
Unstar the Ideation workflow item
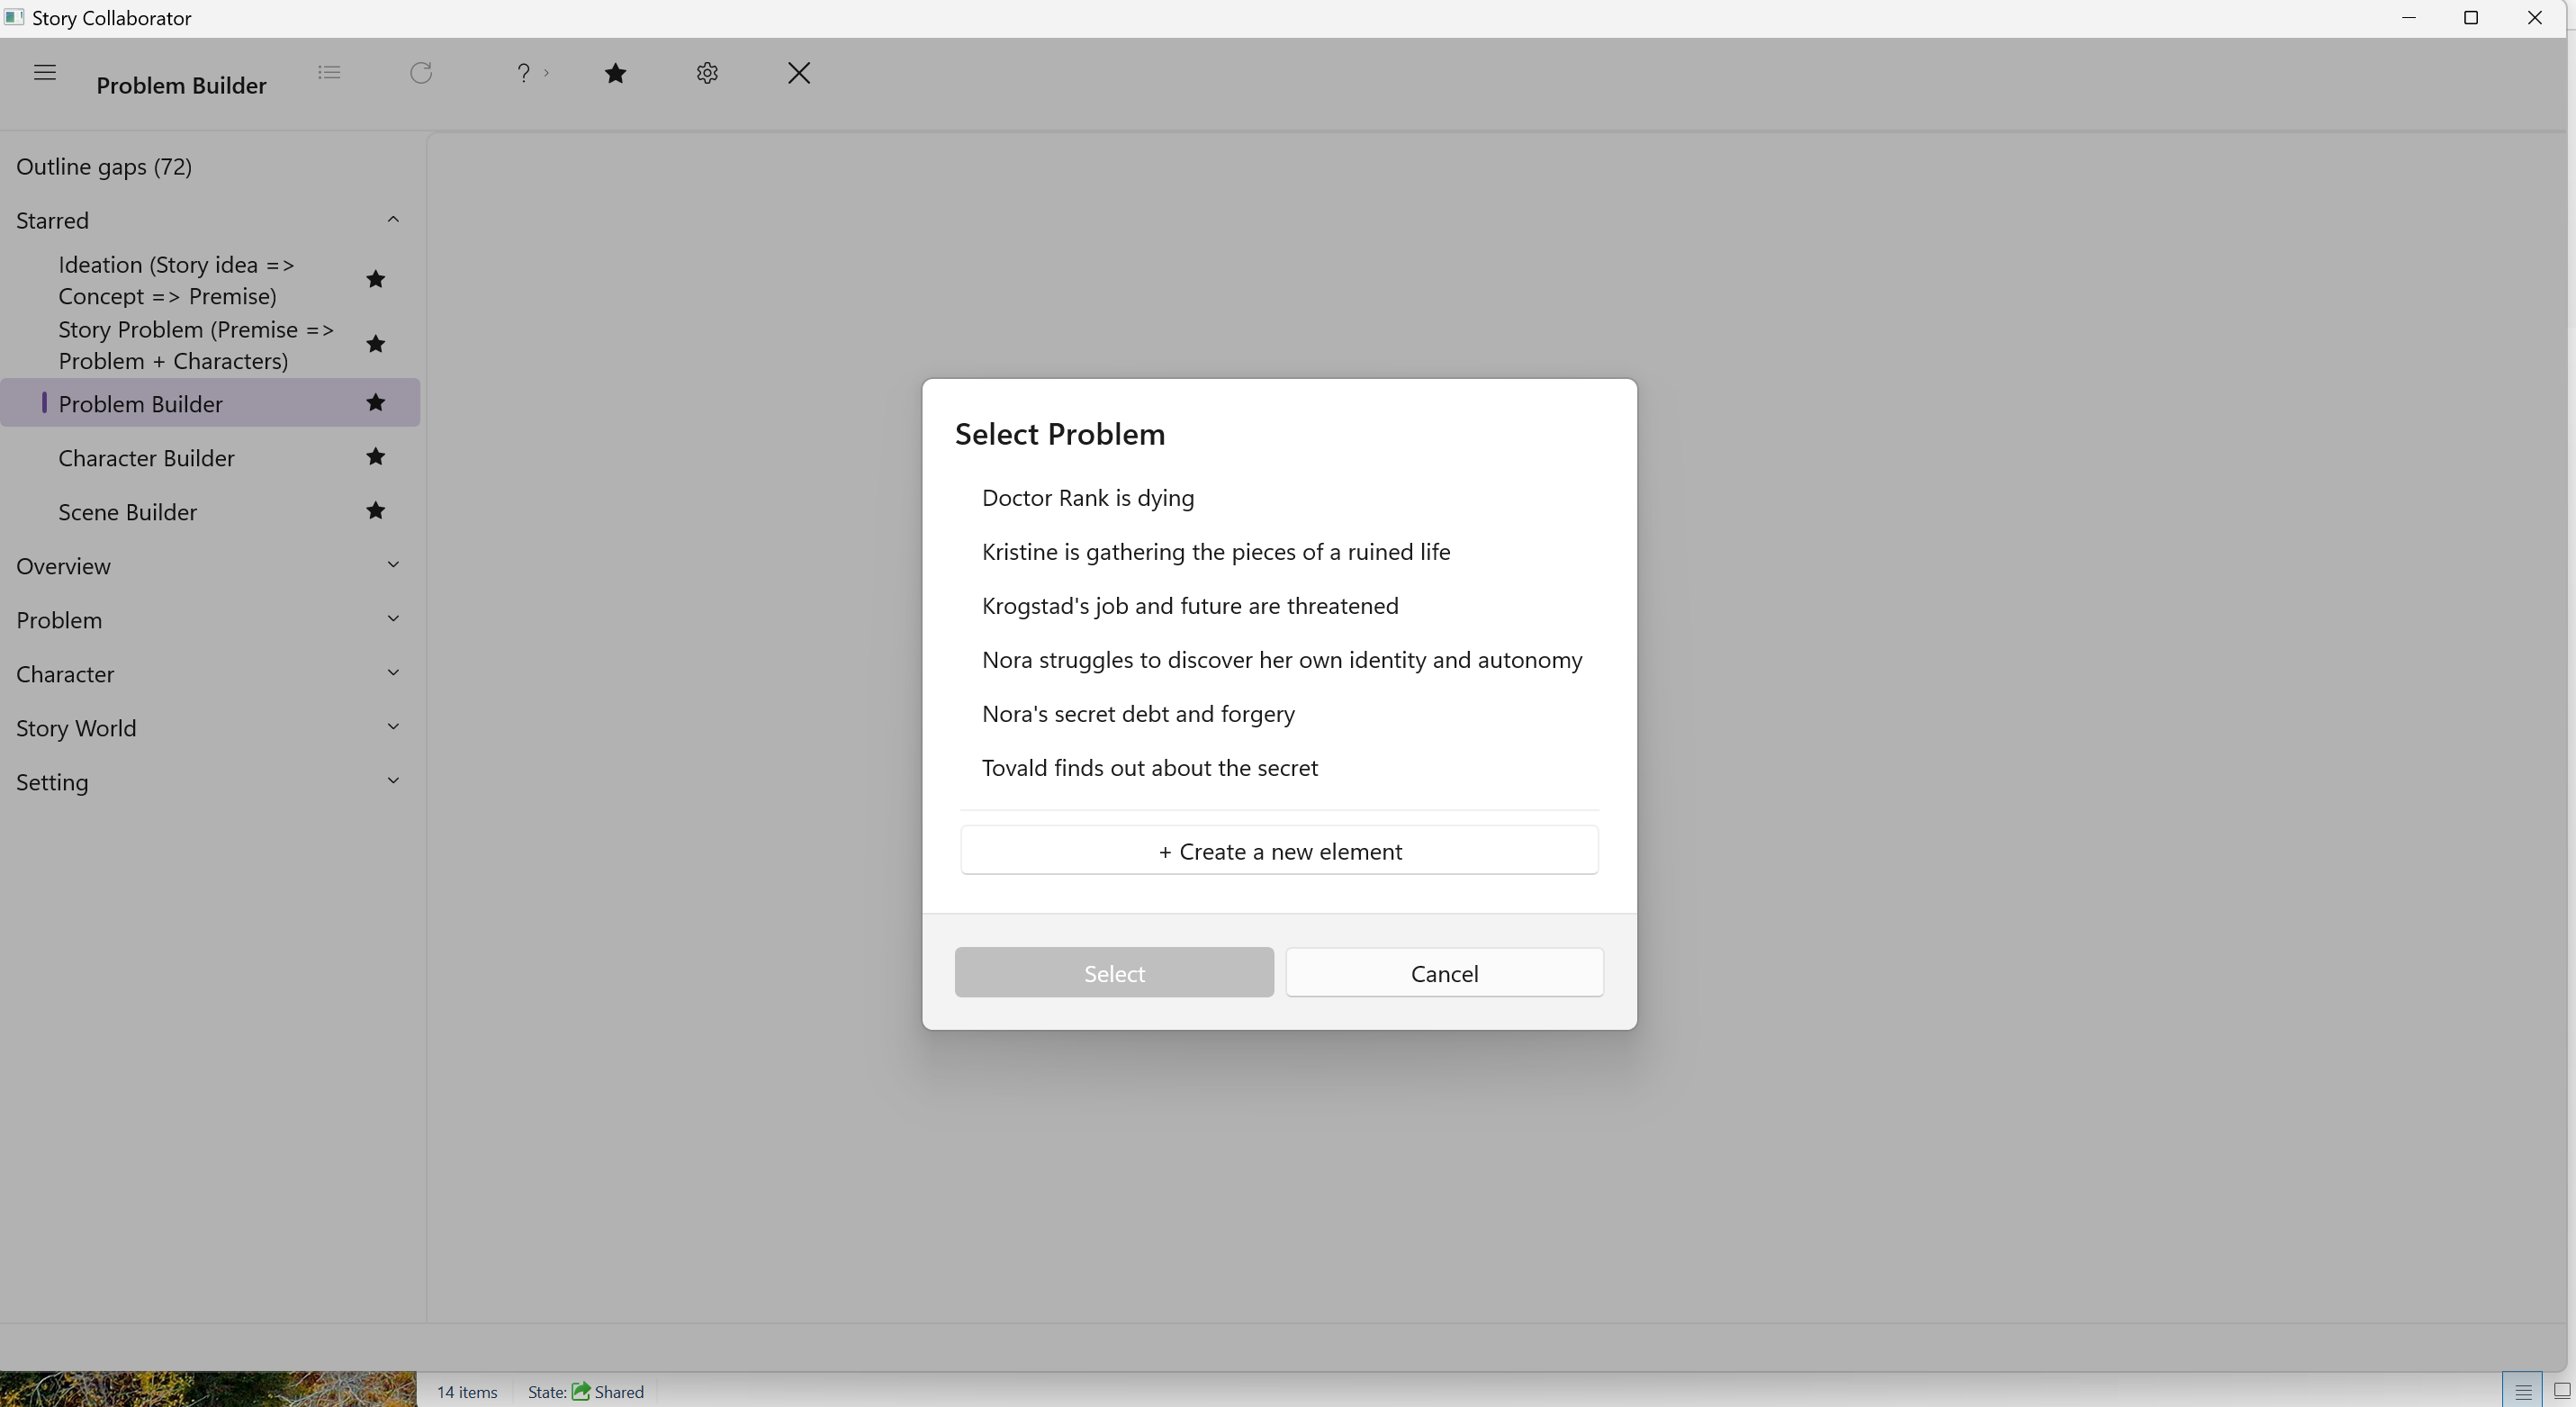tap(376, 279)
